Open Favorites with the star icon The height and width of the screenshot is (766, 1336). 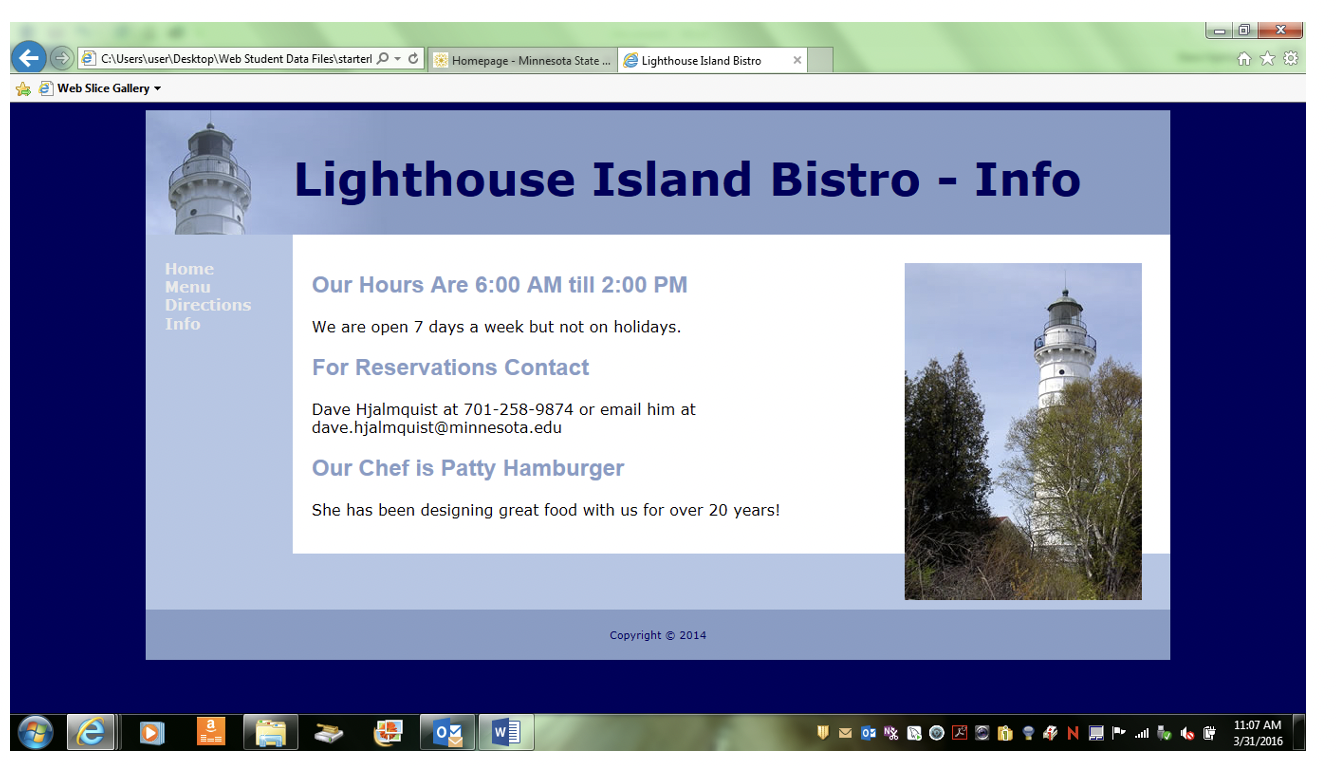pos(1266,58)
